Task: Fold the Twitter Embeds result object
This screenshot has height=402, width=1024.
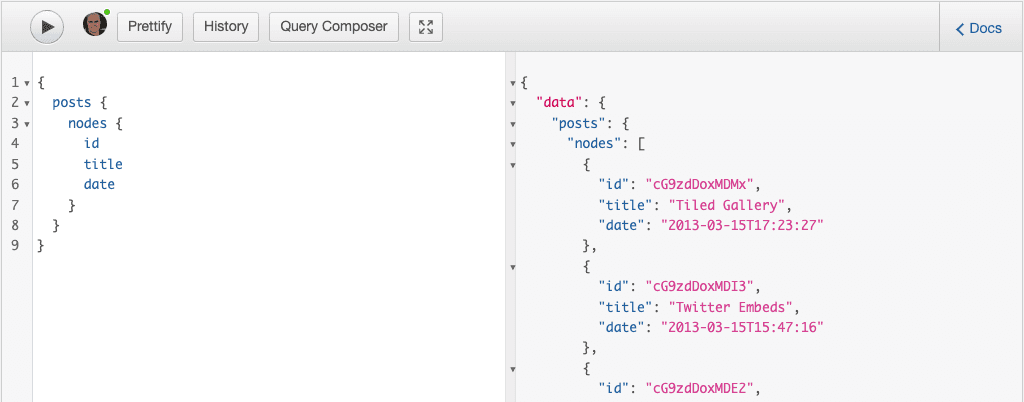Action: pyautogui.click(x=512, y=267)
